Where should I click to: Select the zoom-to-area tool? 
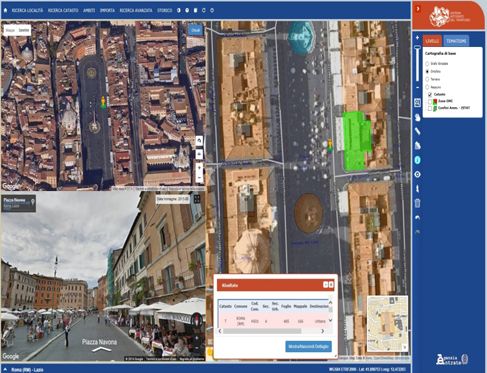(417, 103)
